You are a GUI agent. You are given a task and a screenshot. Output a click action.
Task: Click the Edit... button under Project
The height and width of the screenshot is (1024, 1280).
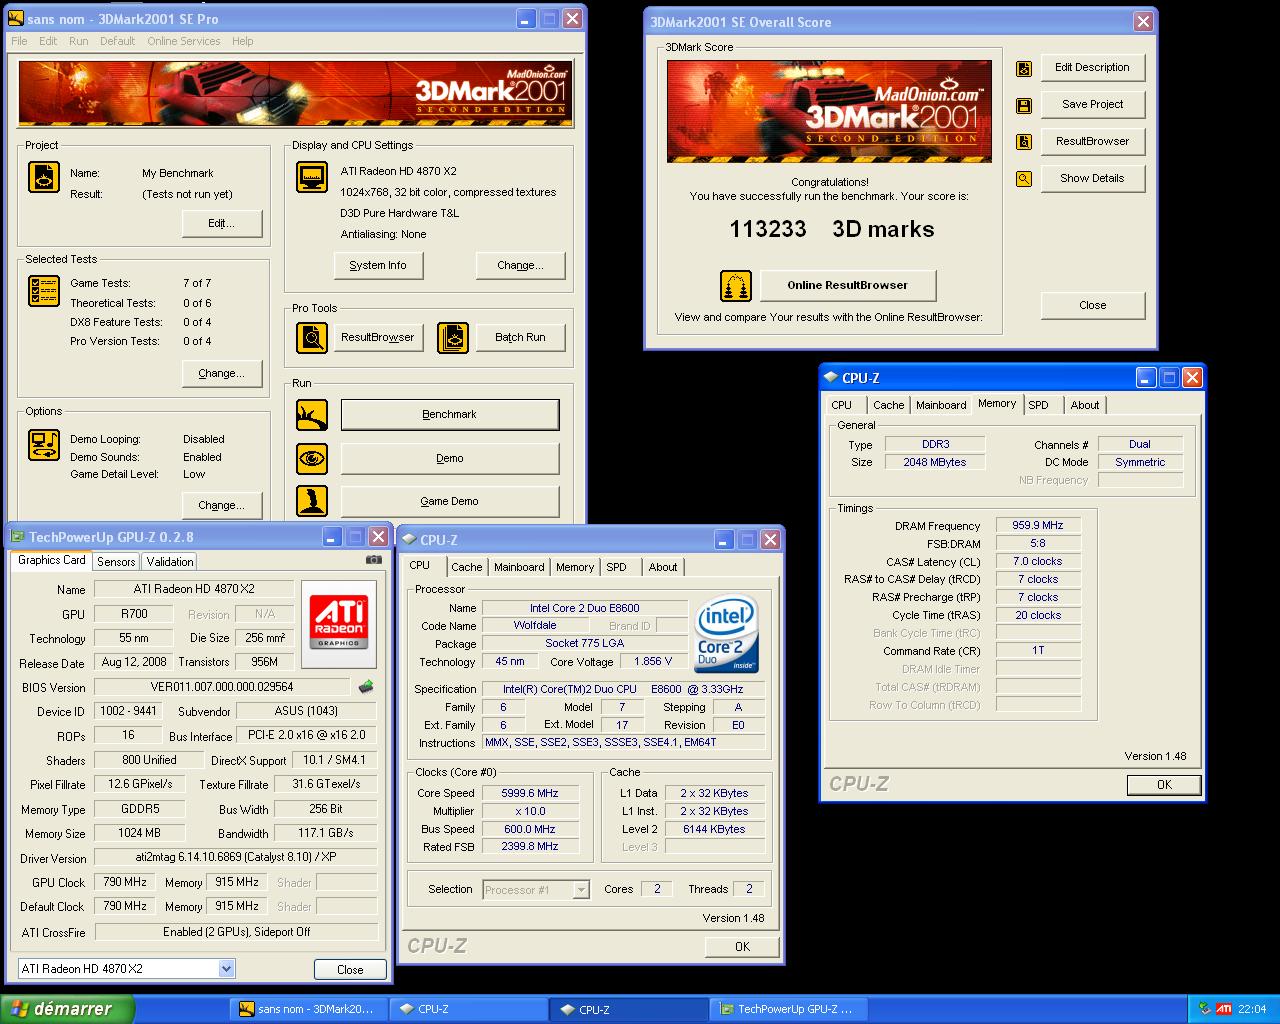222,224
